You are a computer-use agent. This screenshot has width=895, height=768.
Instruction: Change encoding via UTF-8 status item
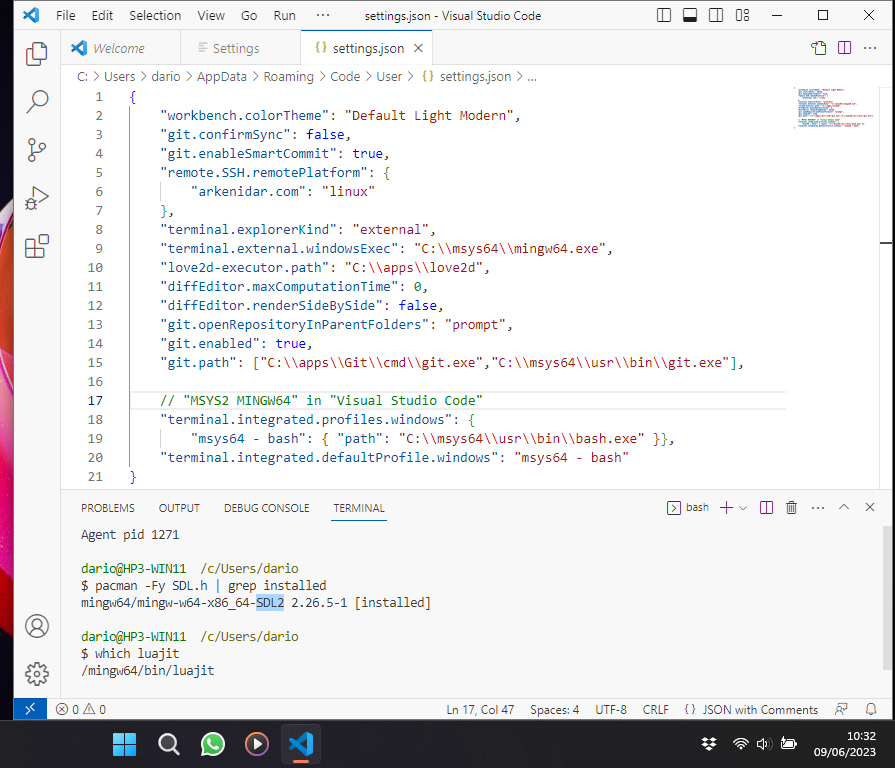[611, 709]
